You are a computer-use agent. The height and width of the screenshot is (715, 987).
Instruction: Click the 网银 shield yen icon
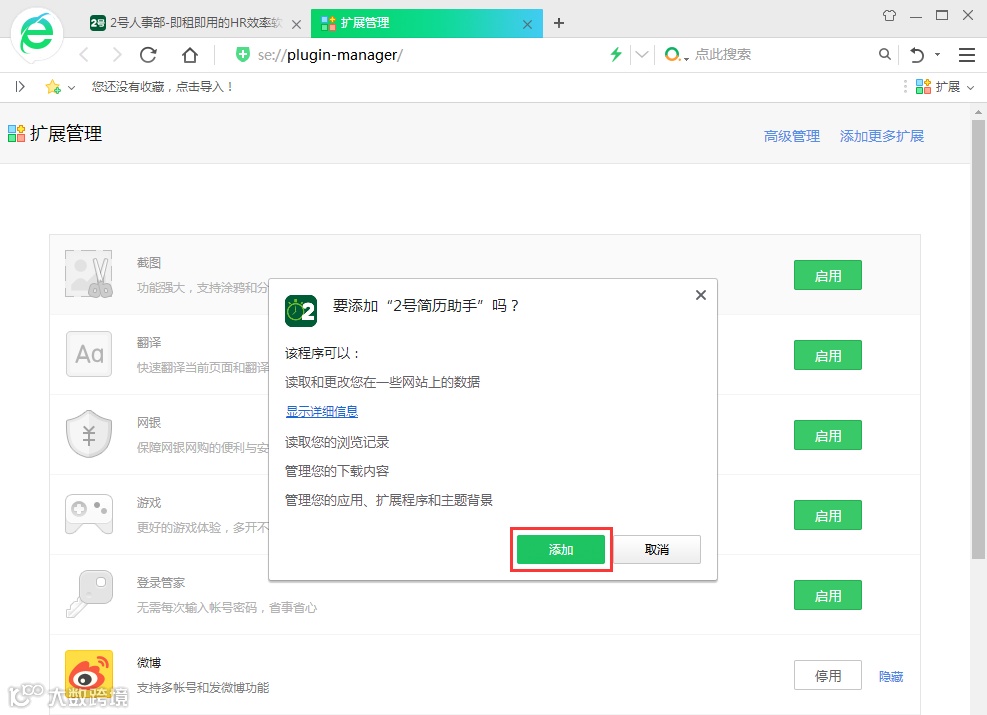click(89, 434)
